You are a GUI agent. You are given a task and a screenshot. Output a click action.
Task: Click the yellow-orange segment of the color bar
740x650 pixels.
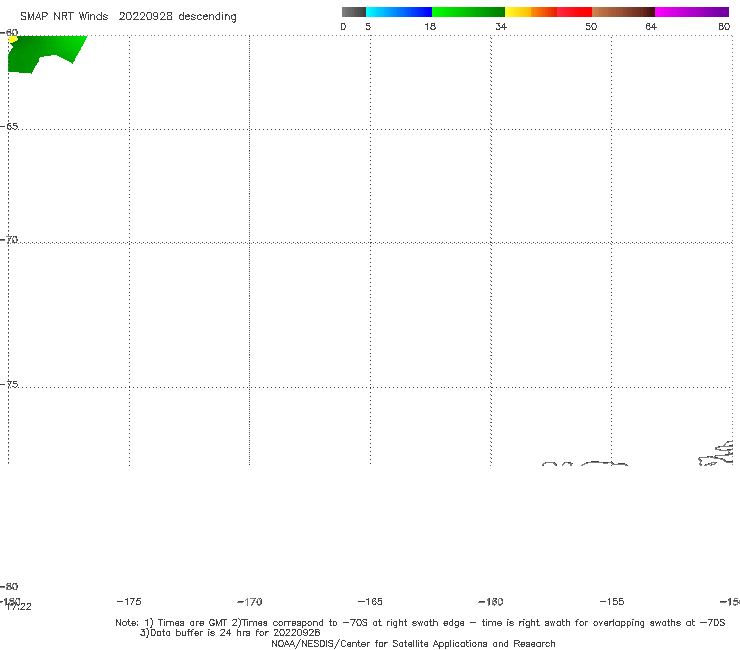(531, 12)
